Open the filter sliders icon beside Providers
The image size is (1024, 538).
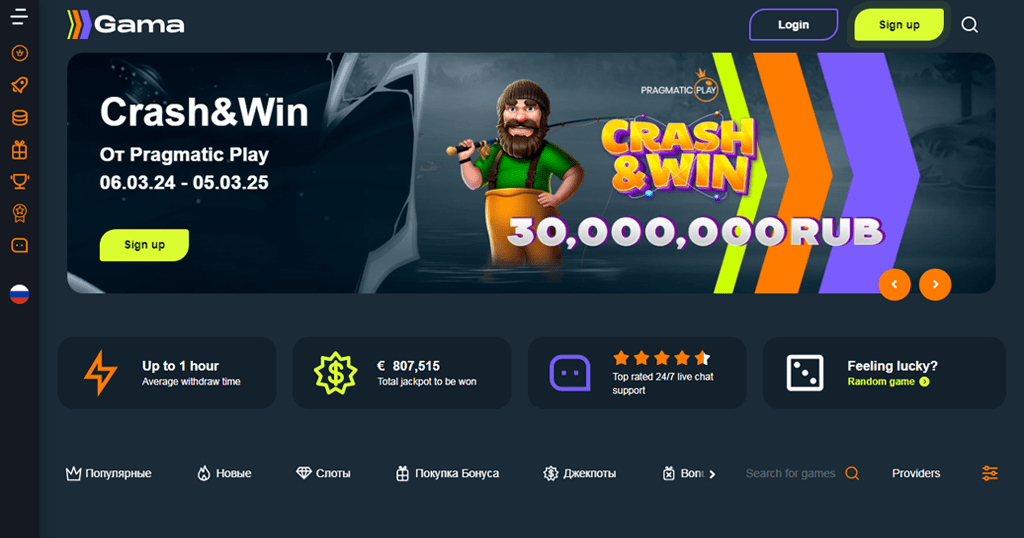(x=990, y=473)
